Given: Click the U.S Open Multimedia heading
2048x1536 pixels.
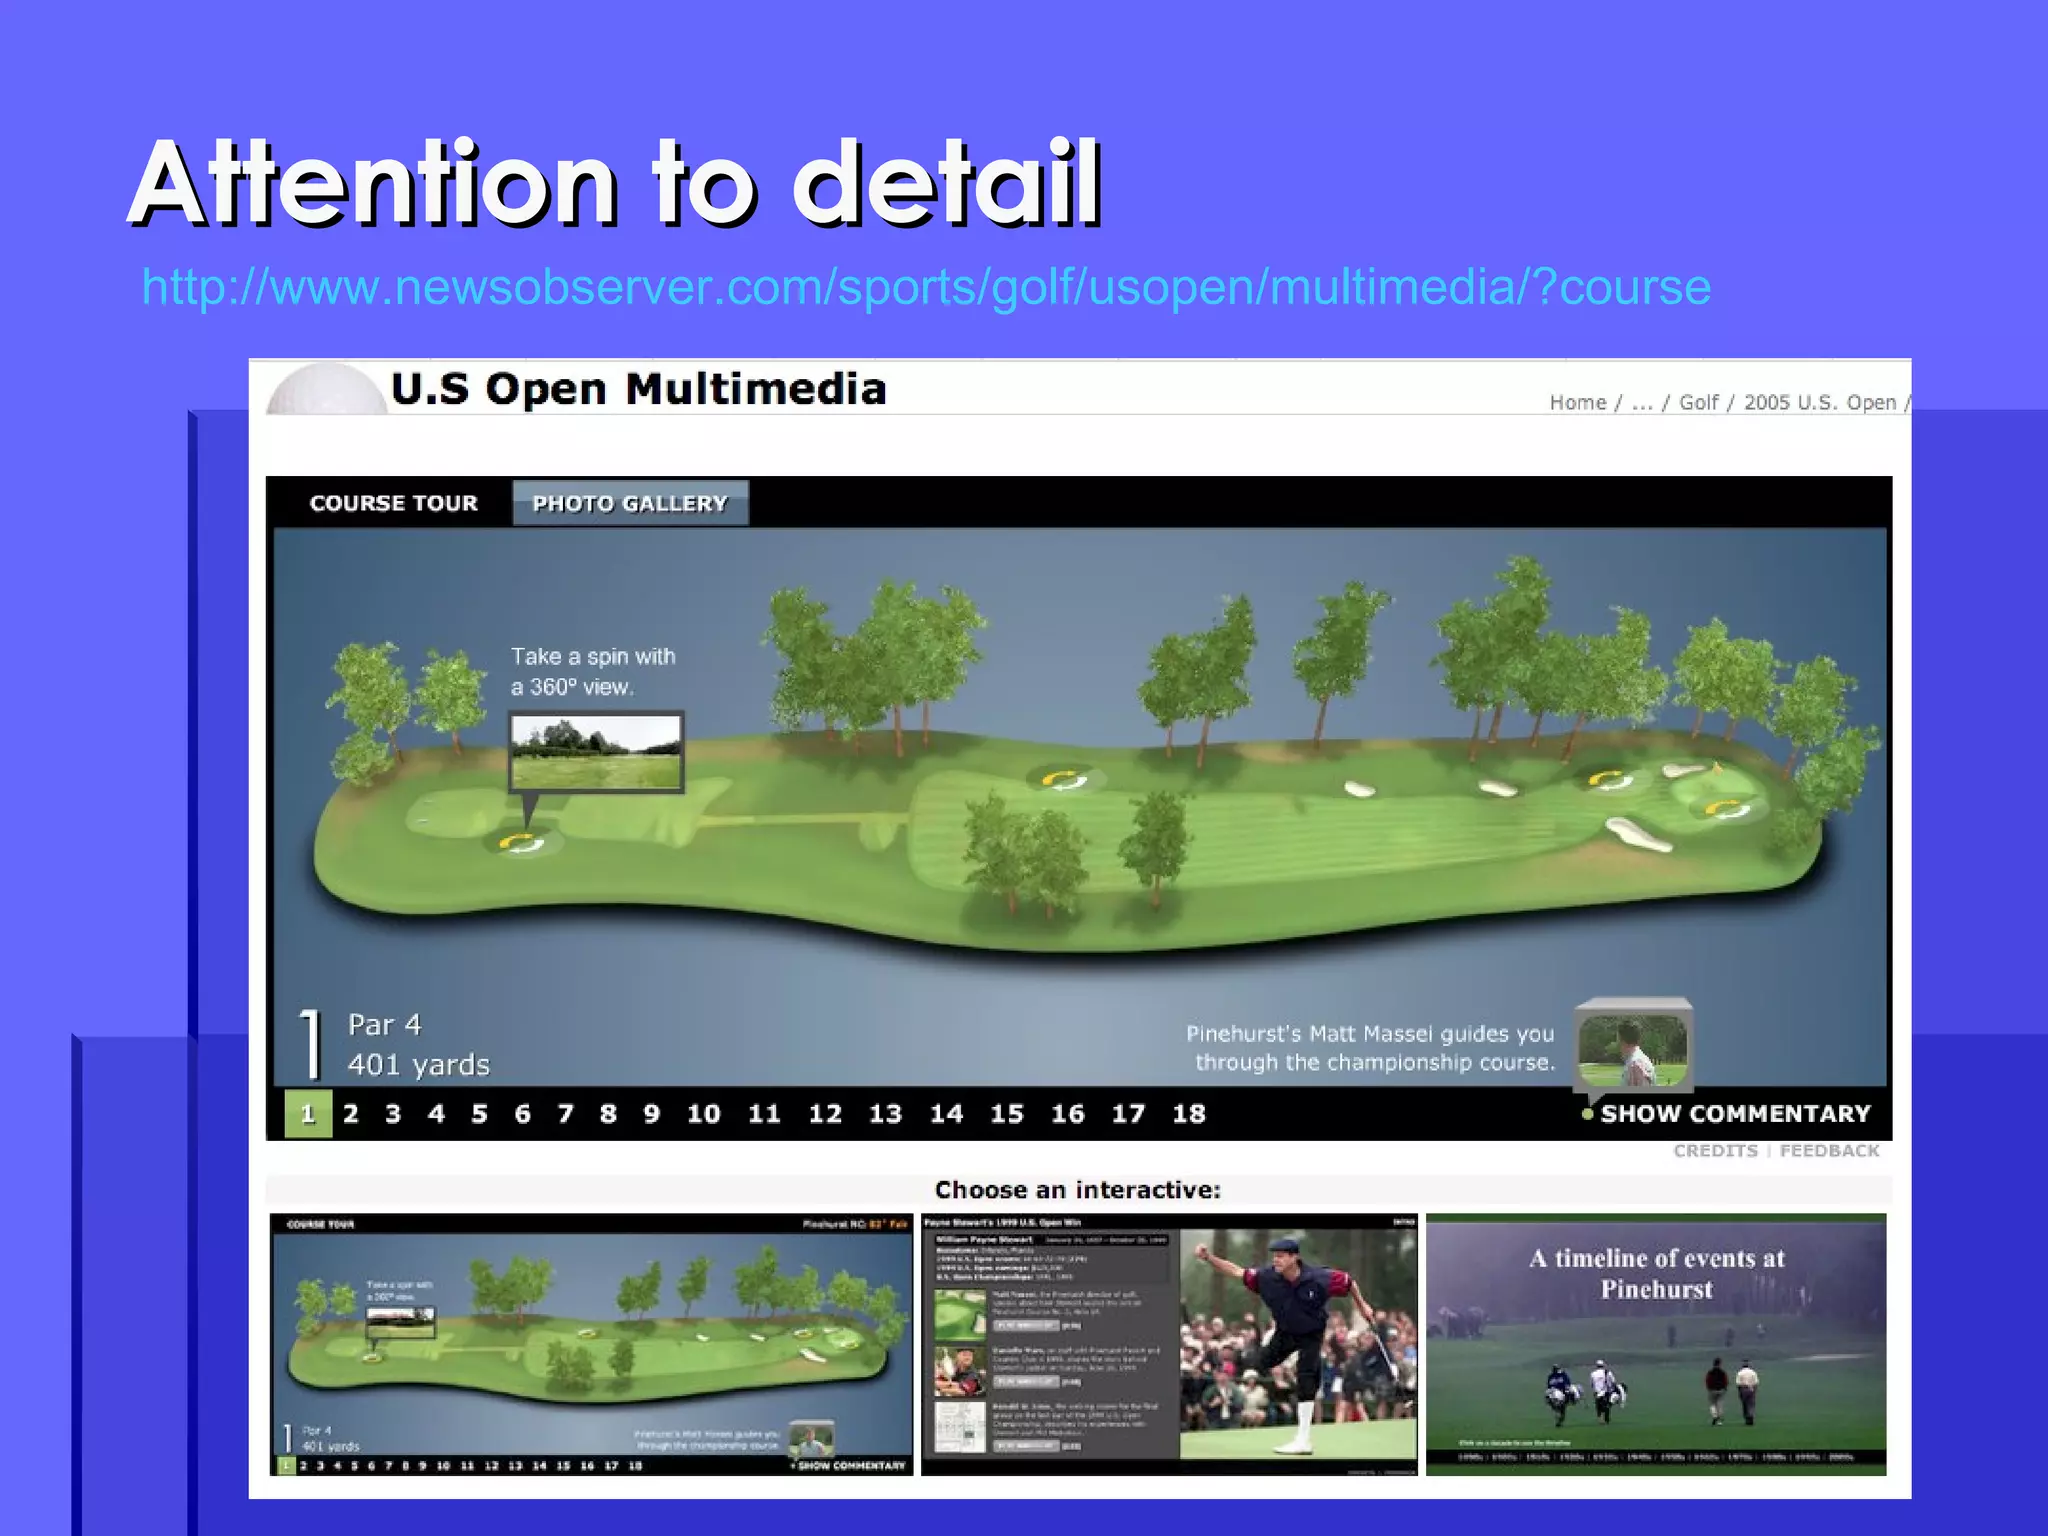Looking at the screenshot, I should pos(638,389).
